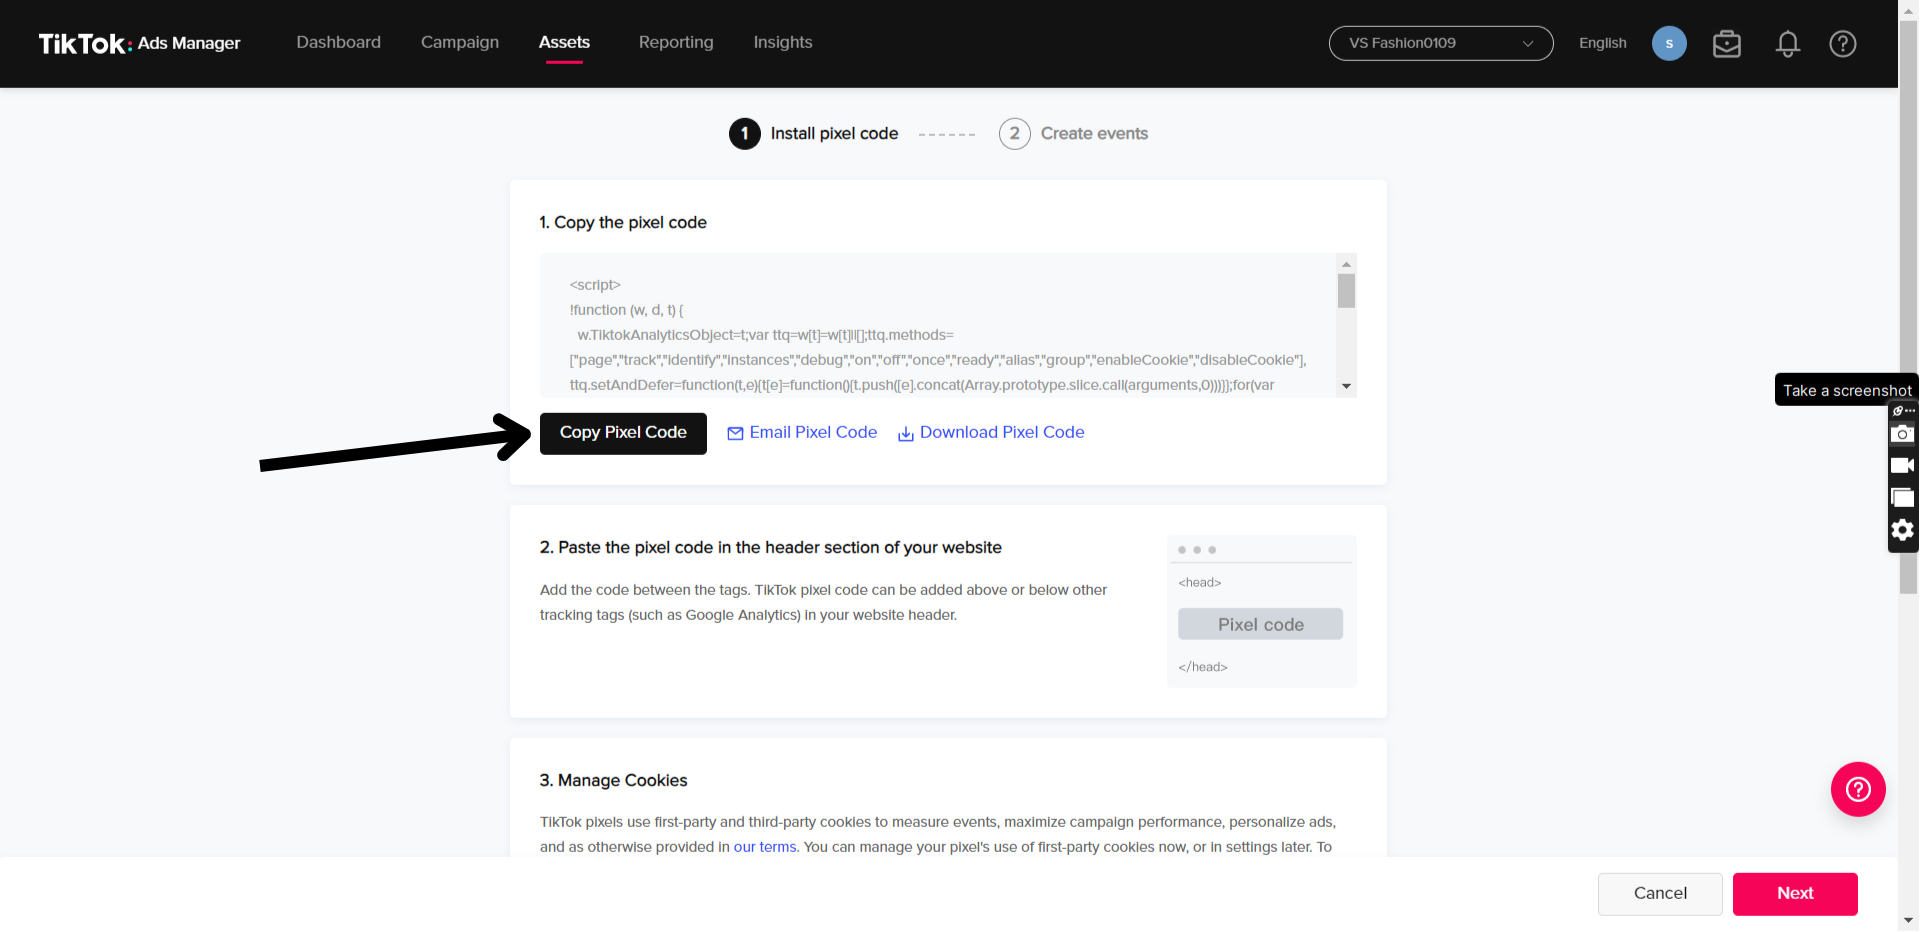This screenshot has width=1920, height=932.
Task: Click the Copy Pixel Code button
Action: click(623, 433)
